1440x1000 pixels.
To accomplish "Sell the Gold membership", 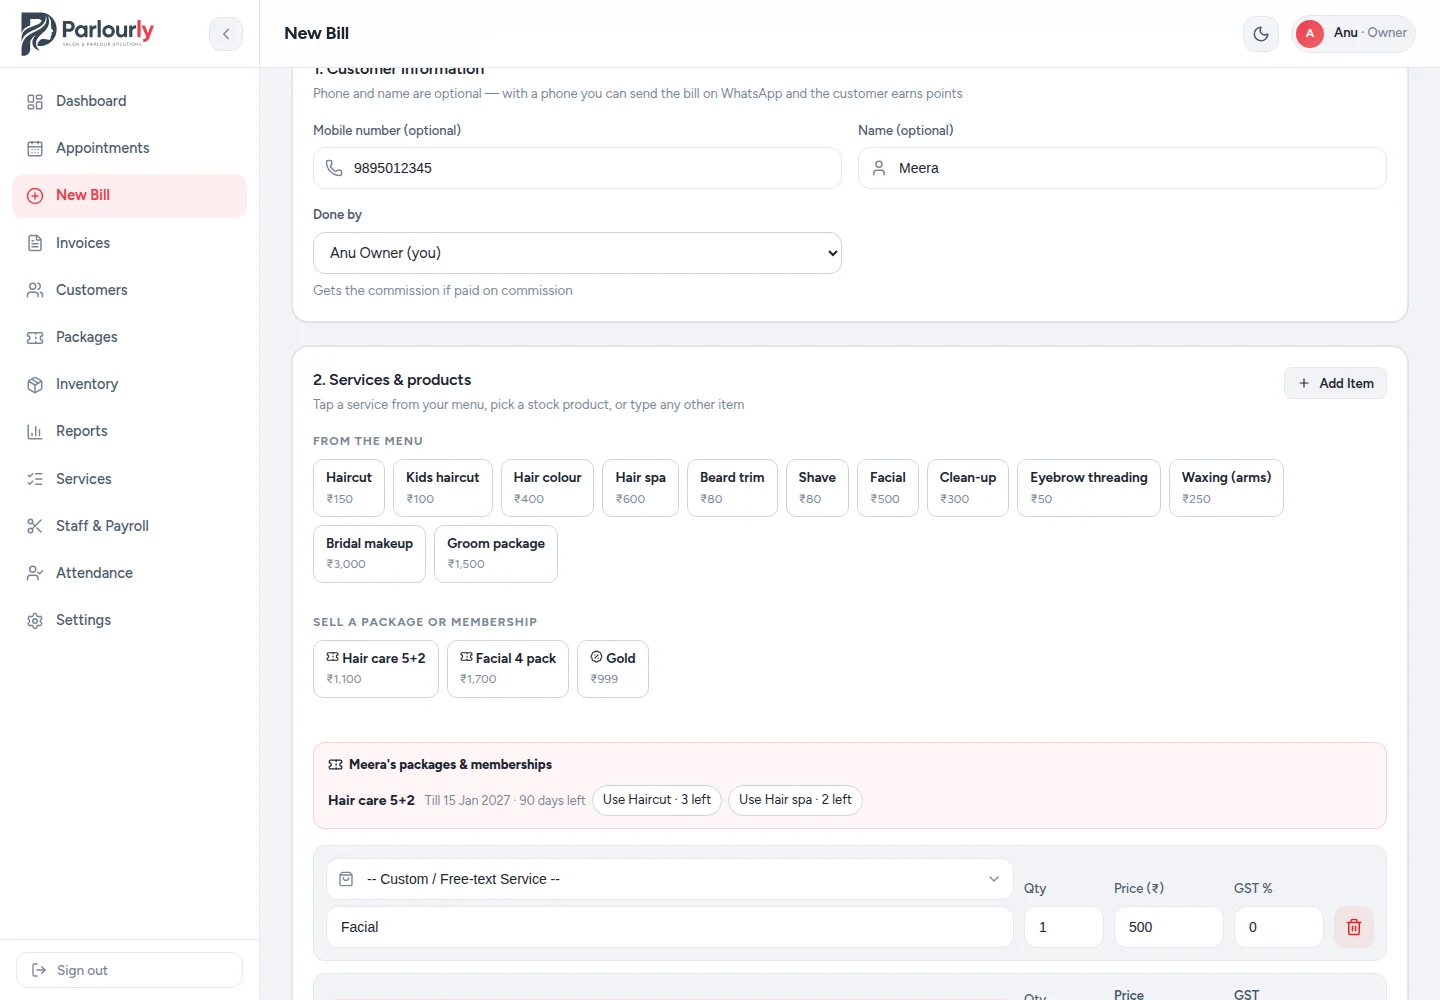I will pyautogui.click(x=613, y=669).
